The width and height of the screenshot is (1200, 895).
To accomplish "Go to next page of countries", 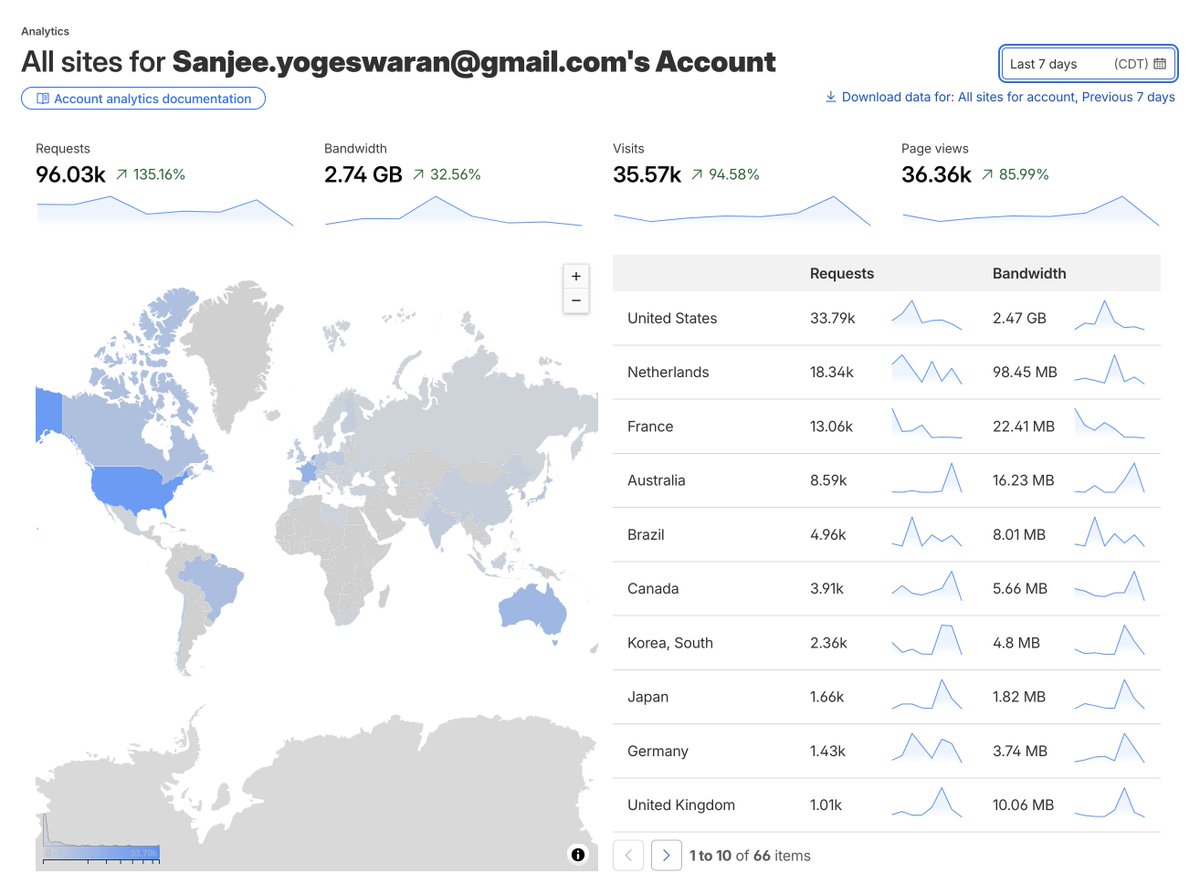I will tap(667, 855).
